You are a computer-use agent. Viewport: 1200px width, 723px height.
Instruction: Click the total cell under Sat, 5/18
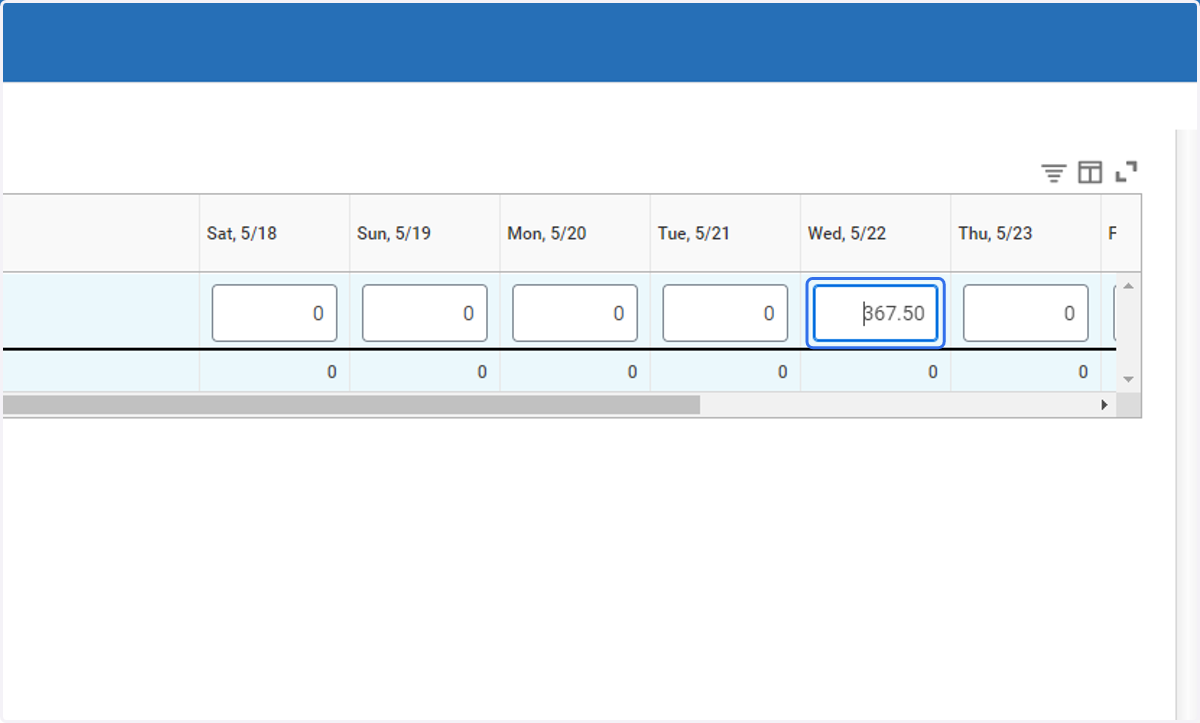point(274,372)
